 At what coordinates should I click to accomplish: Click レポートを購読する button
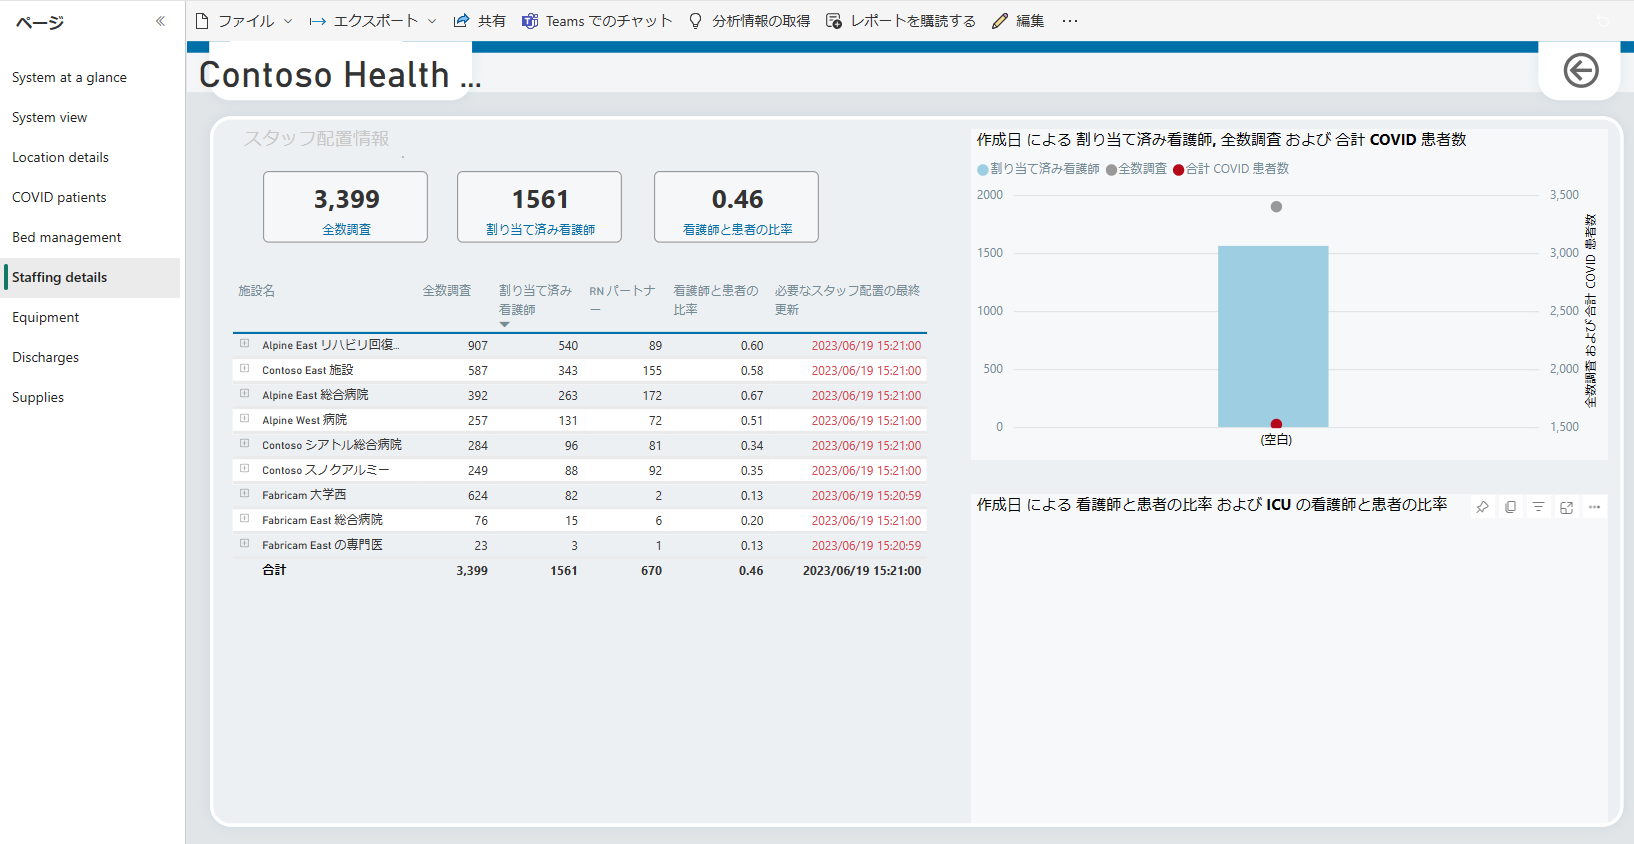click(x=900, y=21)
